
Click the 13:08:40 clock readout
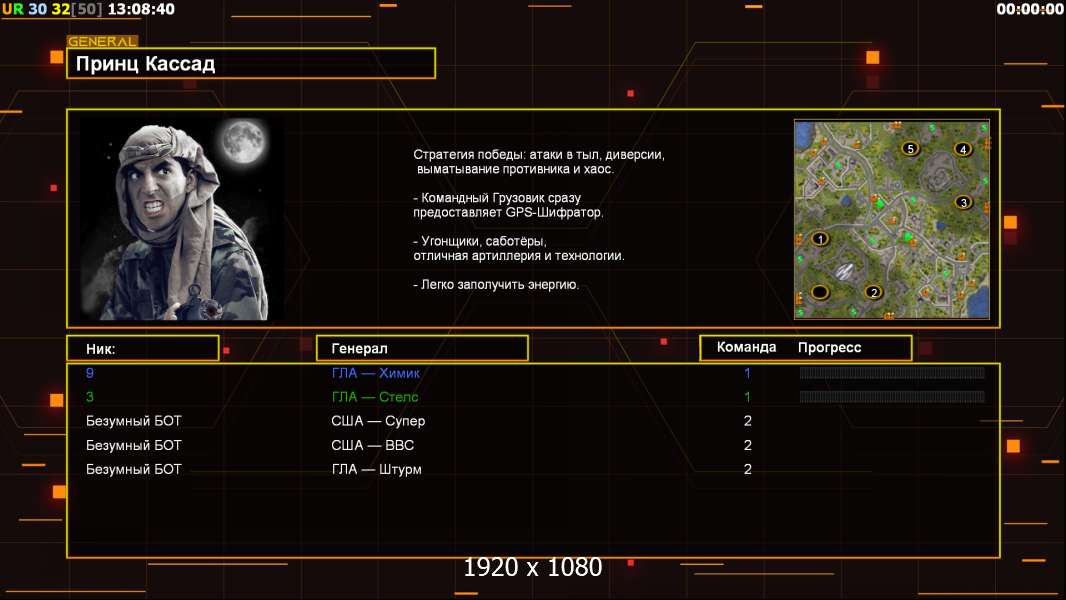click(141, 9)
